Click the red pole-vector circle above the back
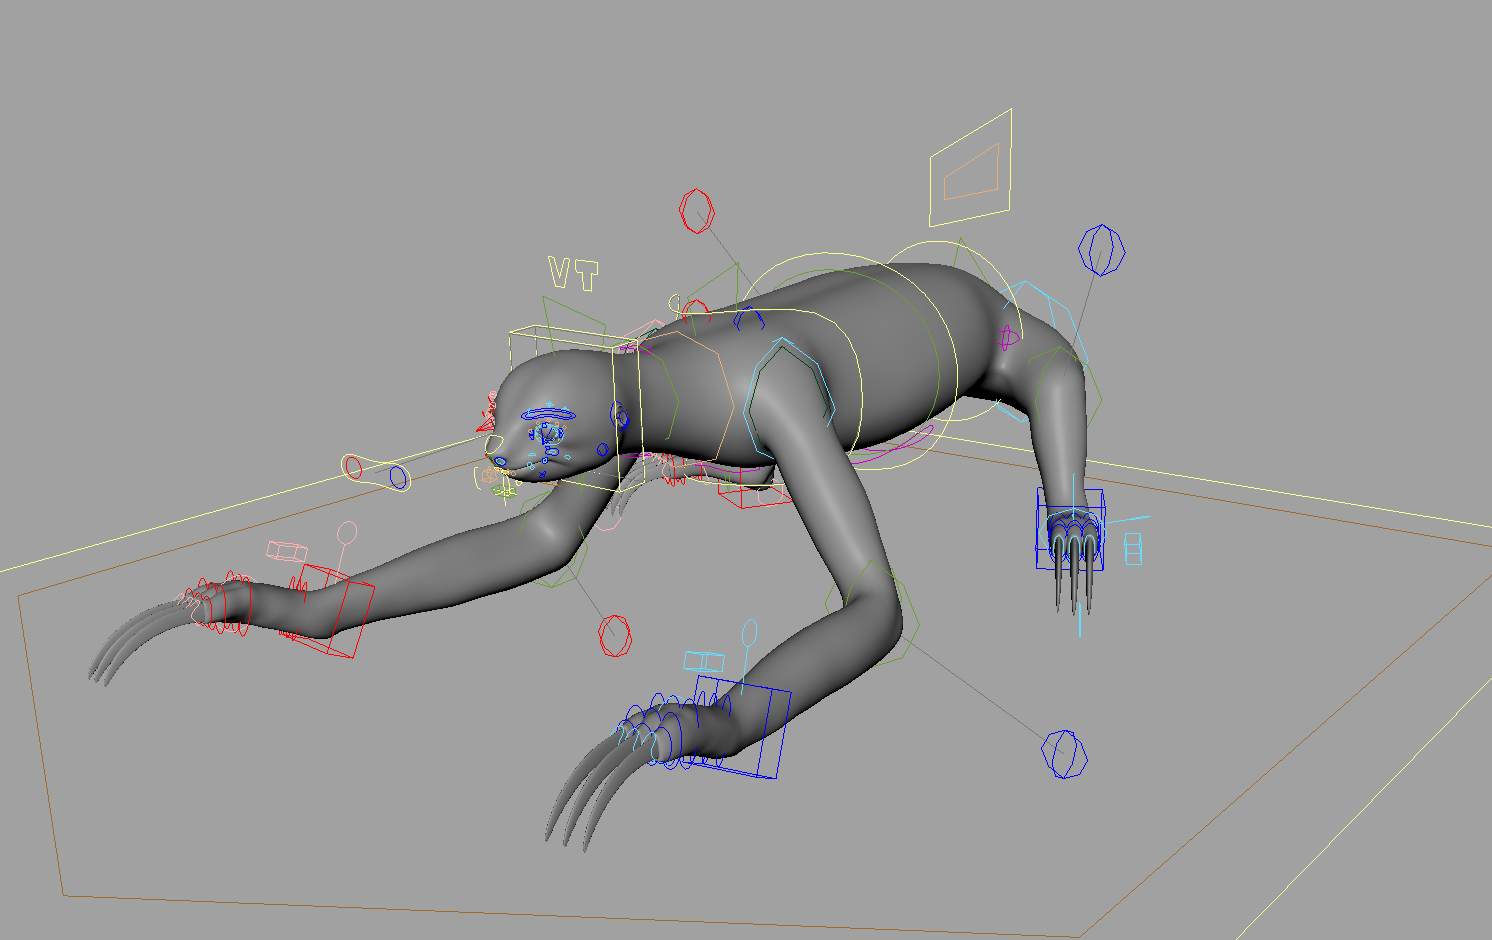Screen dimensions: 1492x940 (x=697, y=212)
